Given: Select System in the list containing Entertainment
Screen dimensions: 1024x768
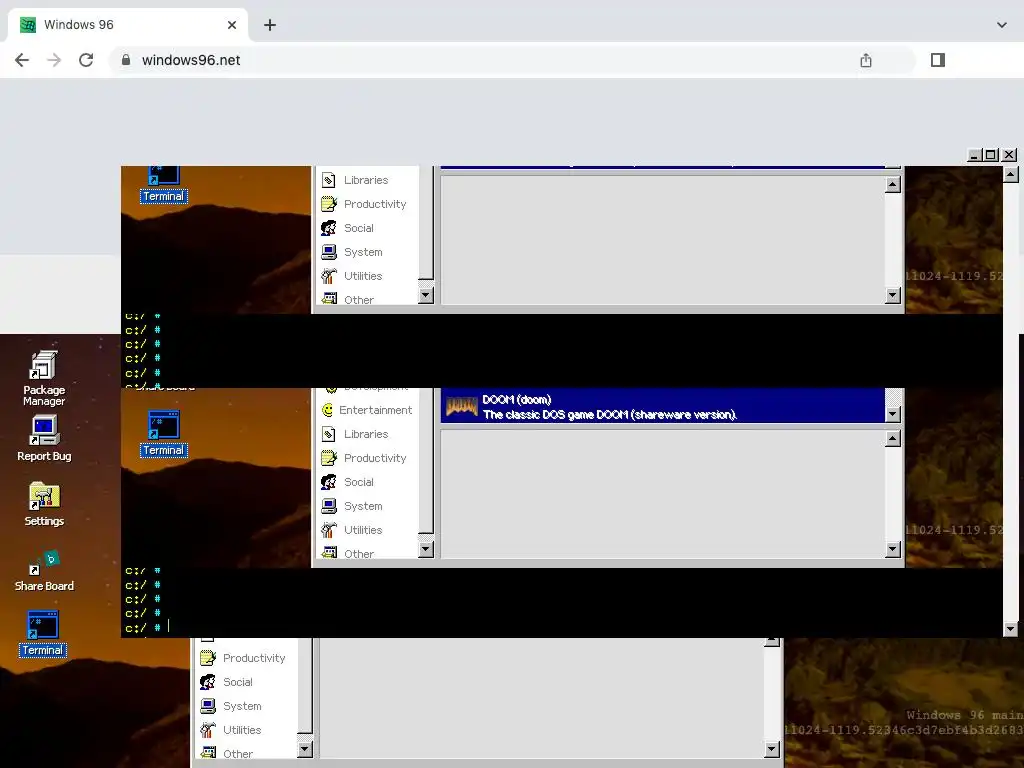Looking at the screenshot, I should [363, 506].
